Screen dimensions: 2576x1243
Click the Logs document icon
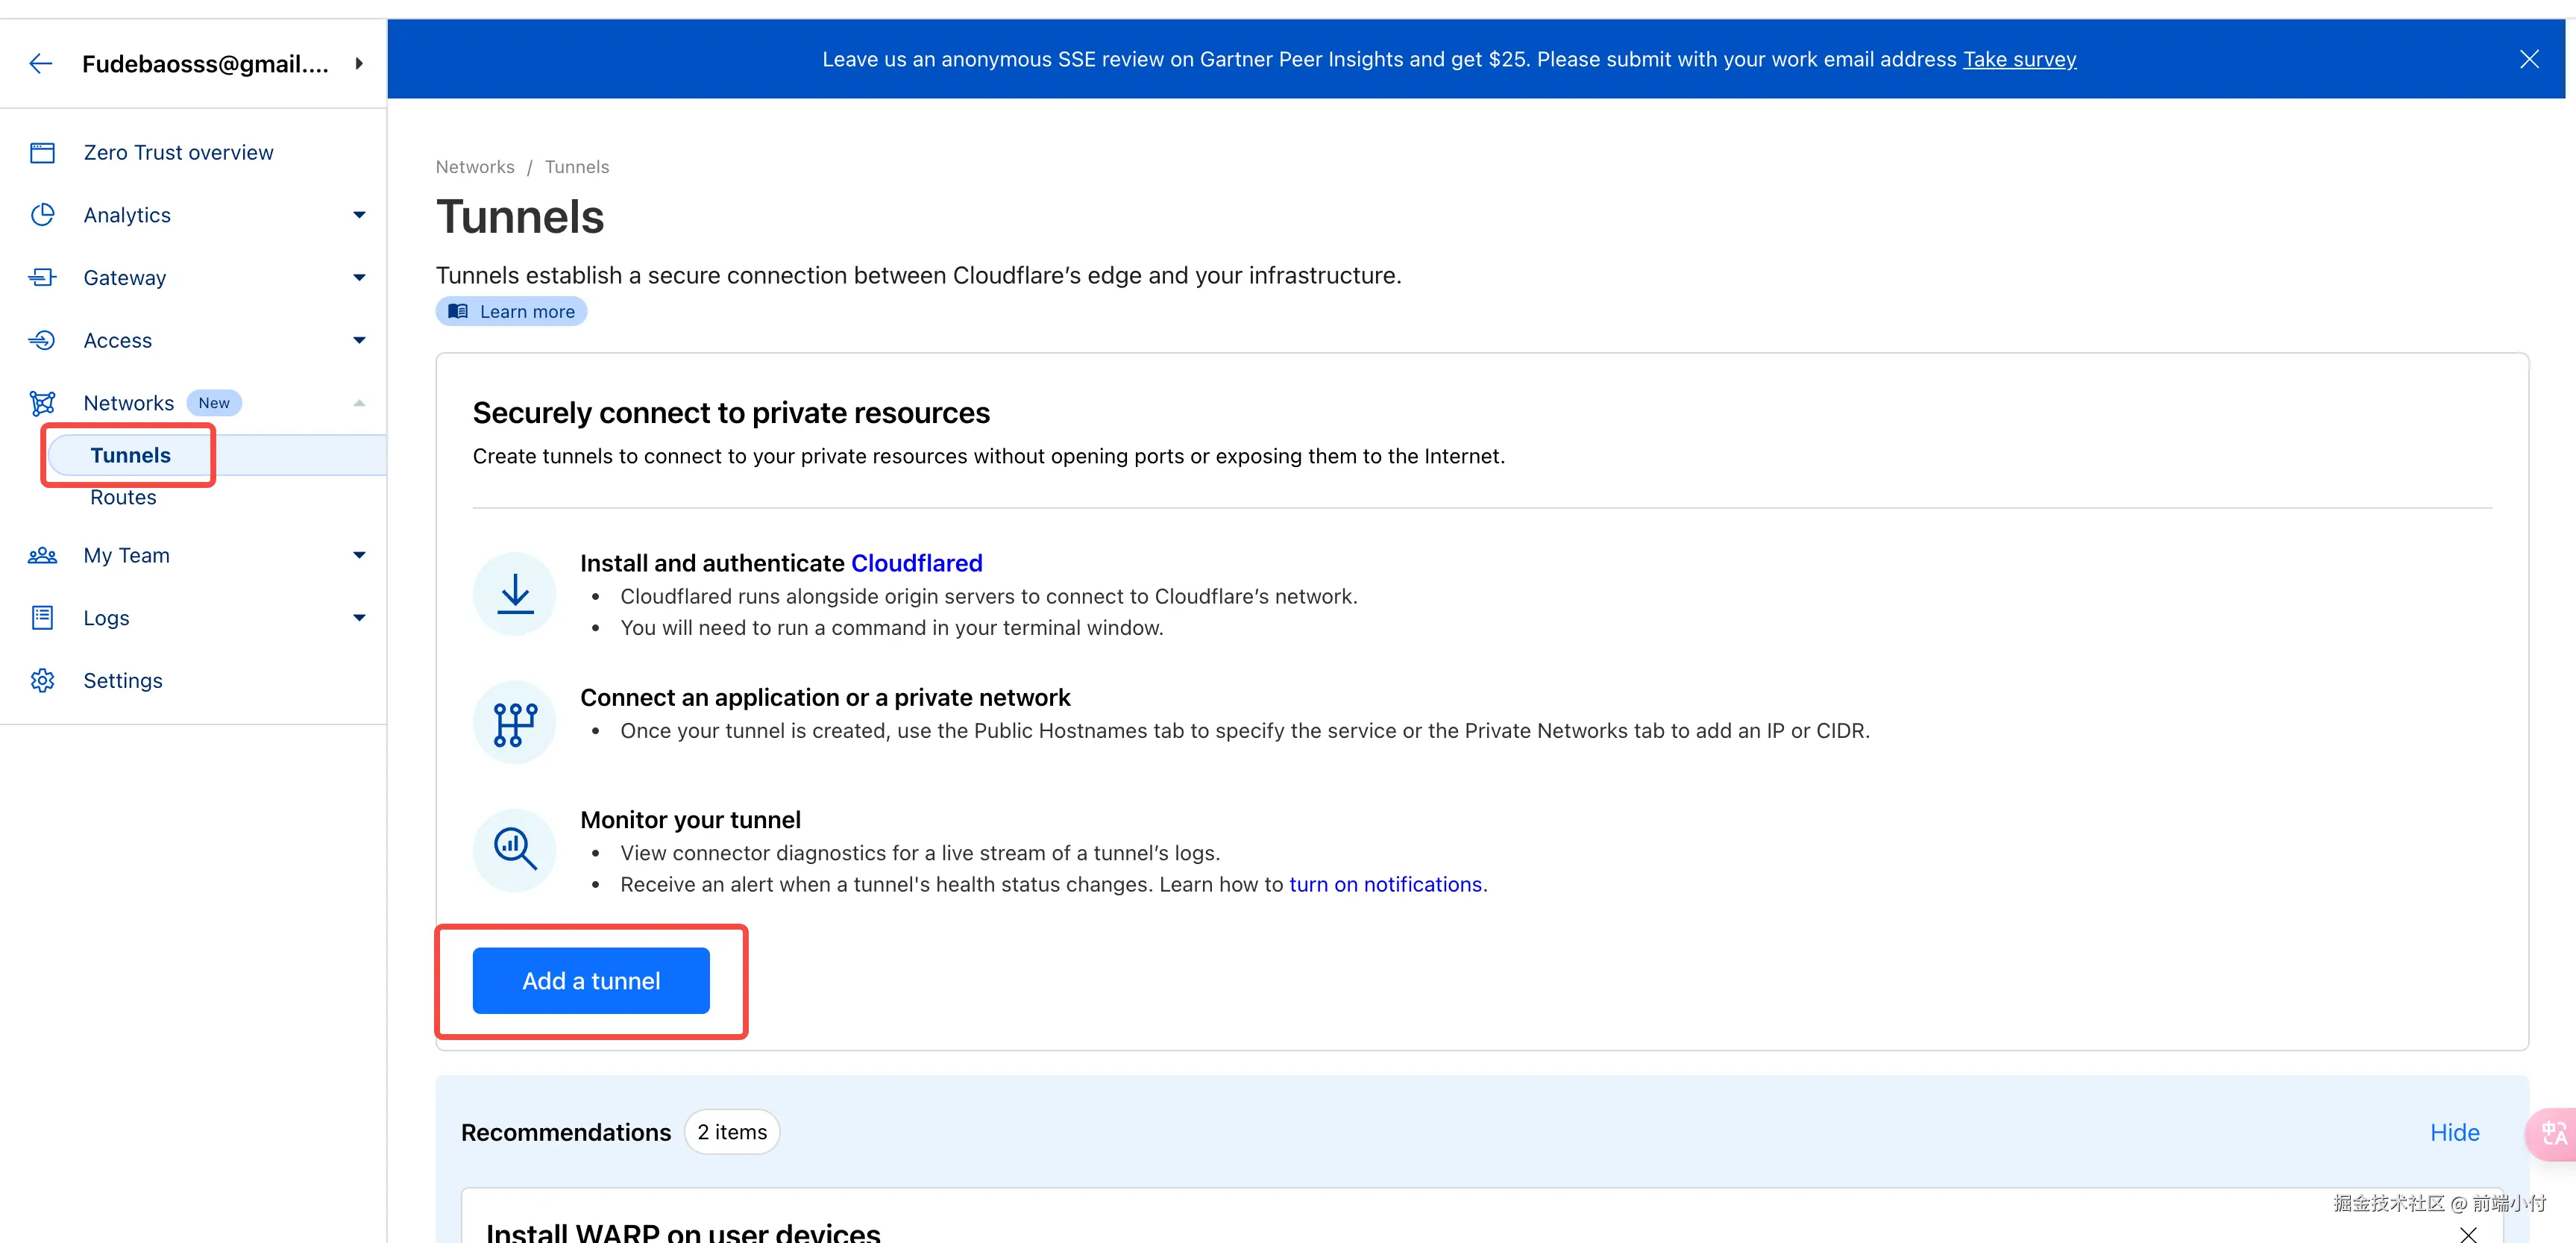pos(42,618)
